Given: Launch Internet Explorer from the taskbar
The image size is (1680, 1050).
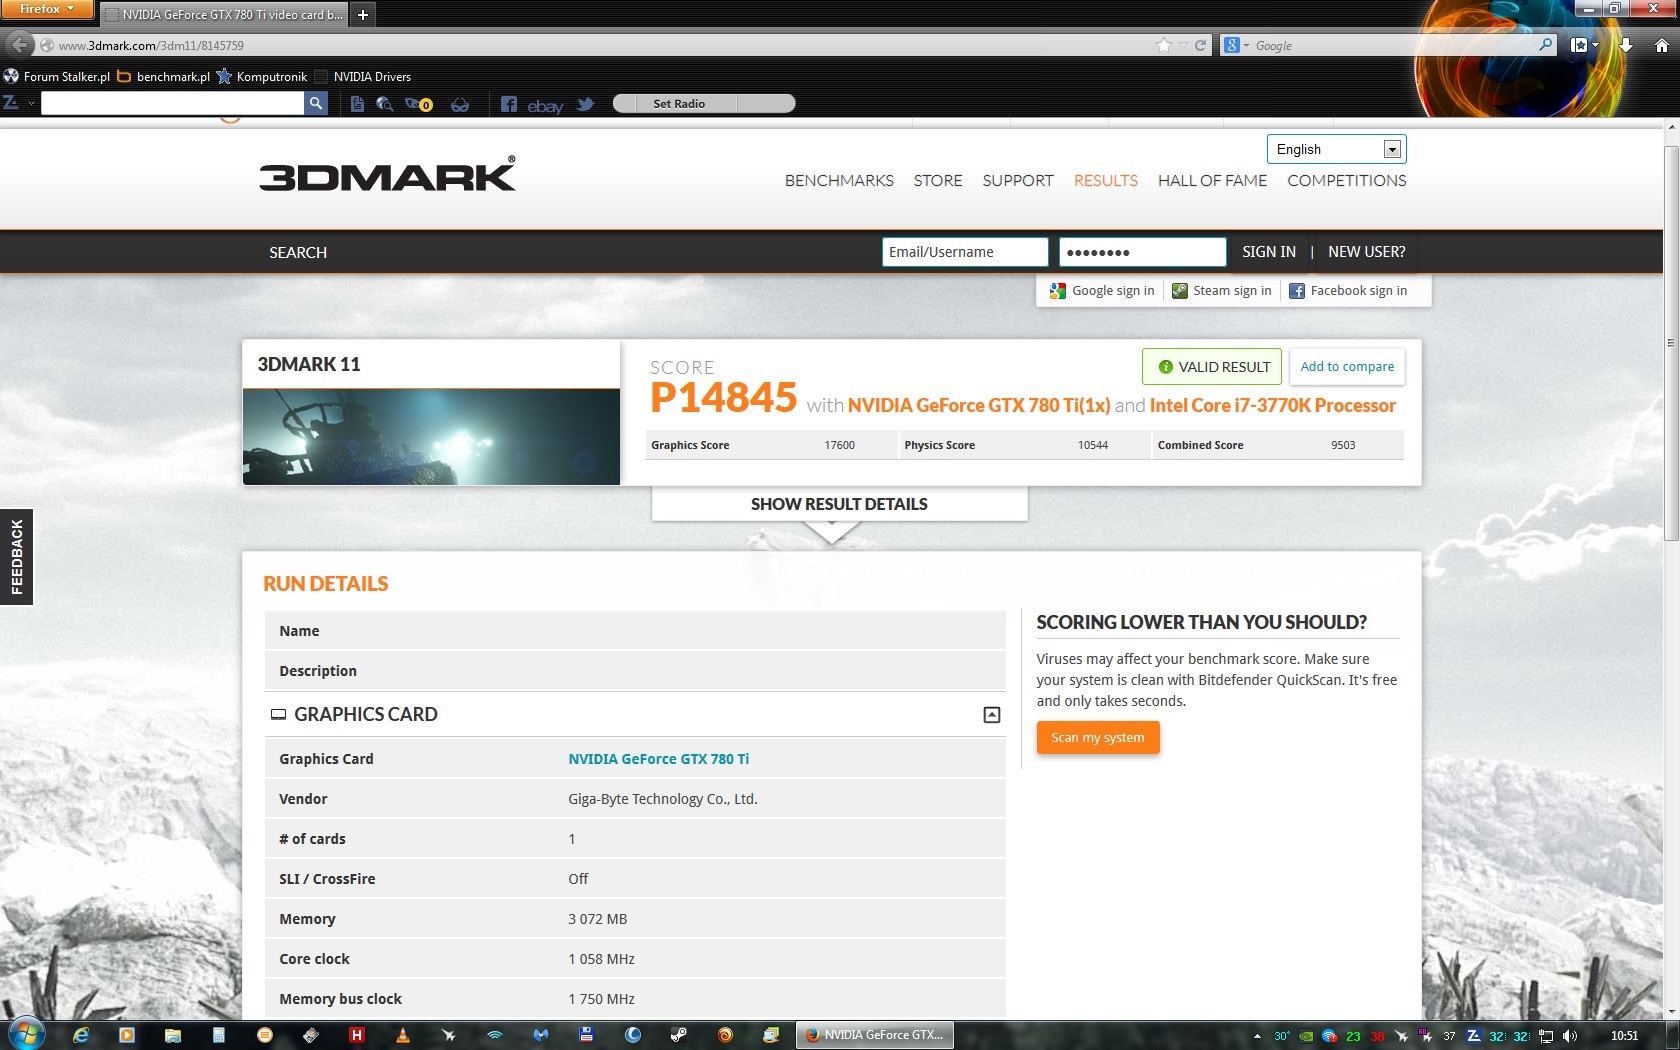Looking at the screenshot, I should [81, 1035].
